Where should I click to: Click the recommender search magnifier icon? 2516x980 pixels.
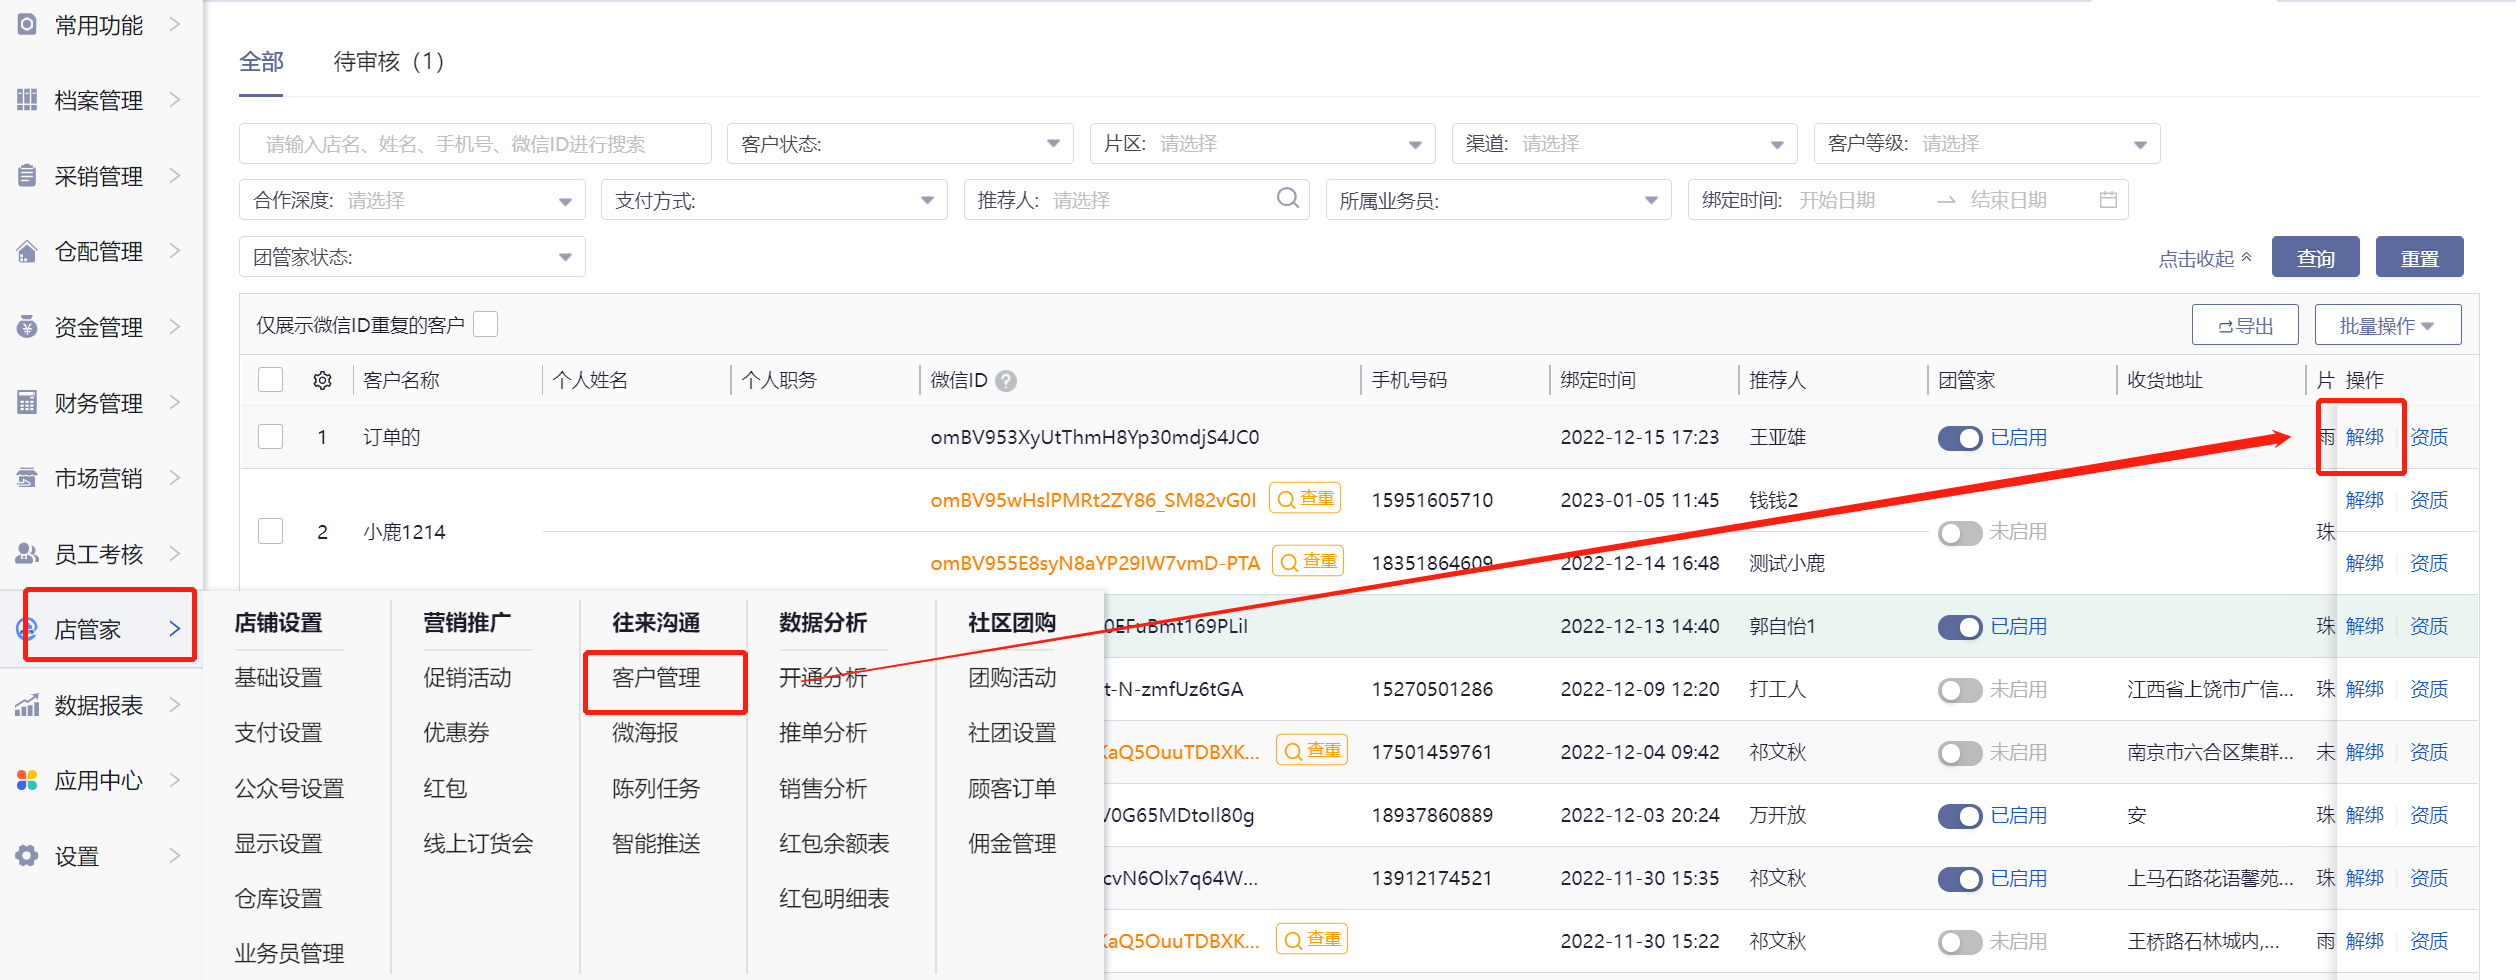1287,199
